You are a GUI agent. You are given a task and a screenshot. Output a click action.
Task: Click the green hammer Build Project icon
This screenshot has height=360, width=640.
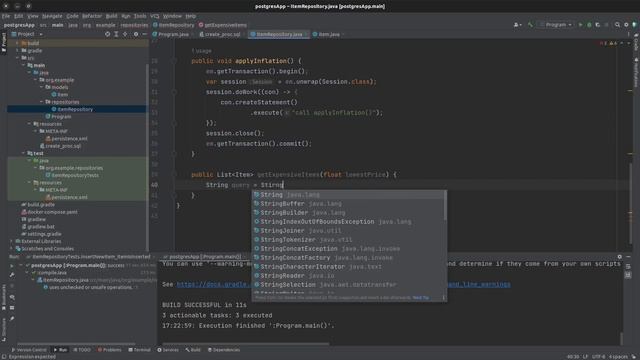coord(530,25)
